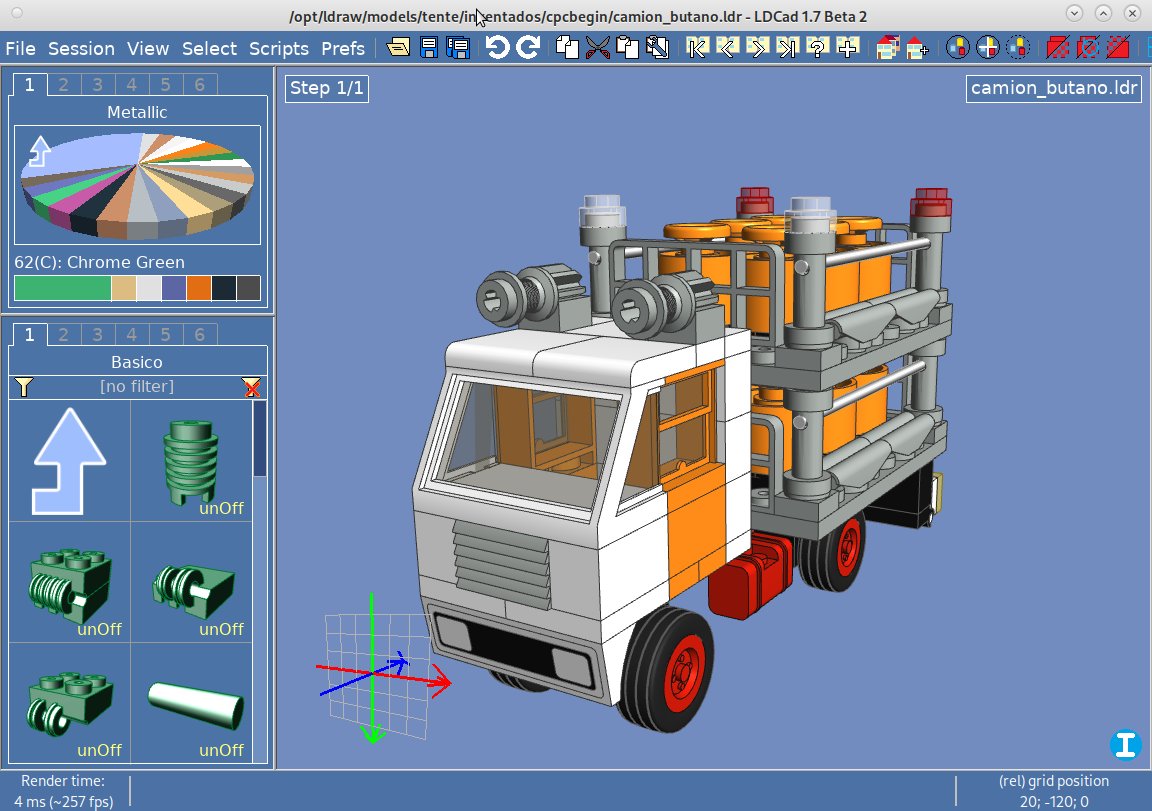This screenshot has height=811, width=1152.
Task: Jump to the first building step
Action: coord(696,48)
